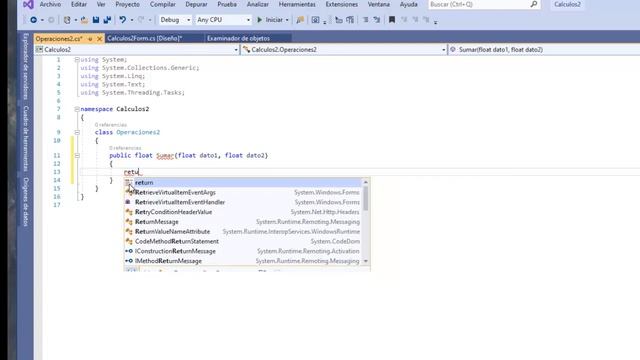The image size is (640, 360).
Task: Close the Operaciones2.cs tab with the X
Action: (99, 39)
